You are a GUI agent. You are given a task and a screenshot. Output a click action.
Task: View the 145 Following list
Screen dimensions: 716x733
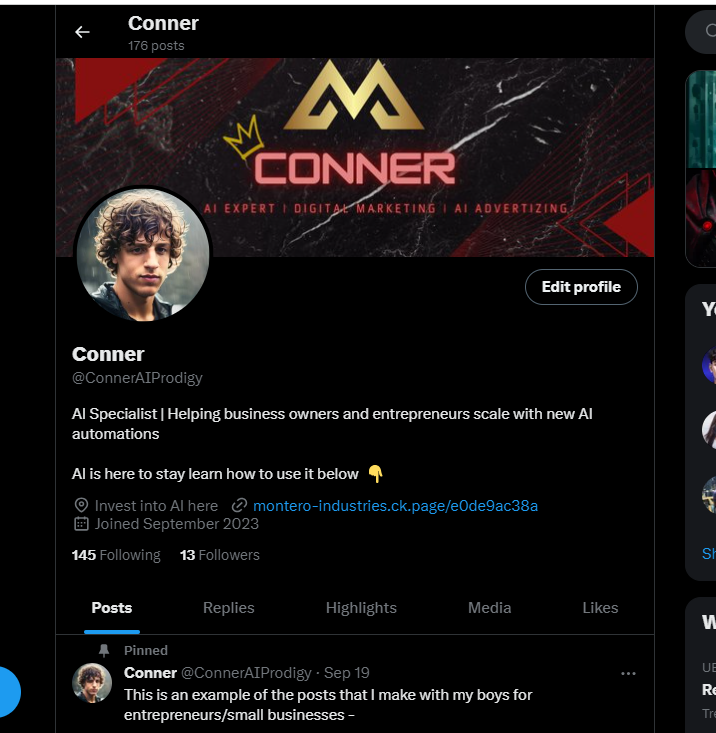(116, 555)
